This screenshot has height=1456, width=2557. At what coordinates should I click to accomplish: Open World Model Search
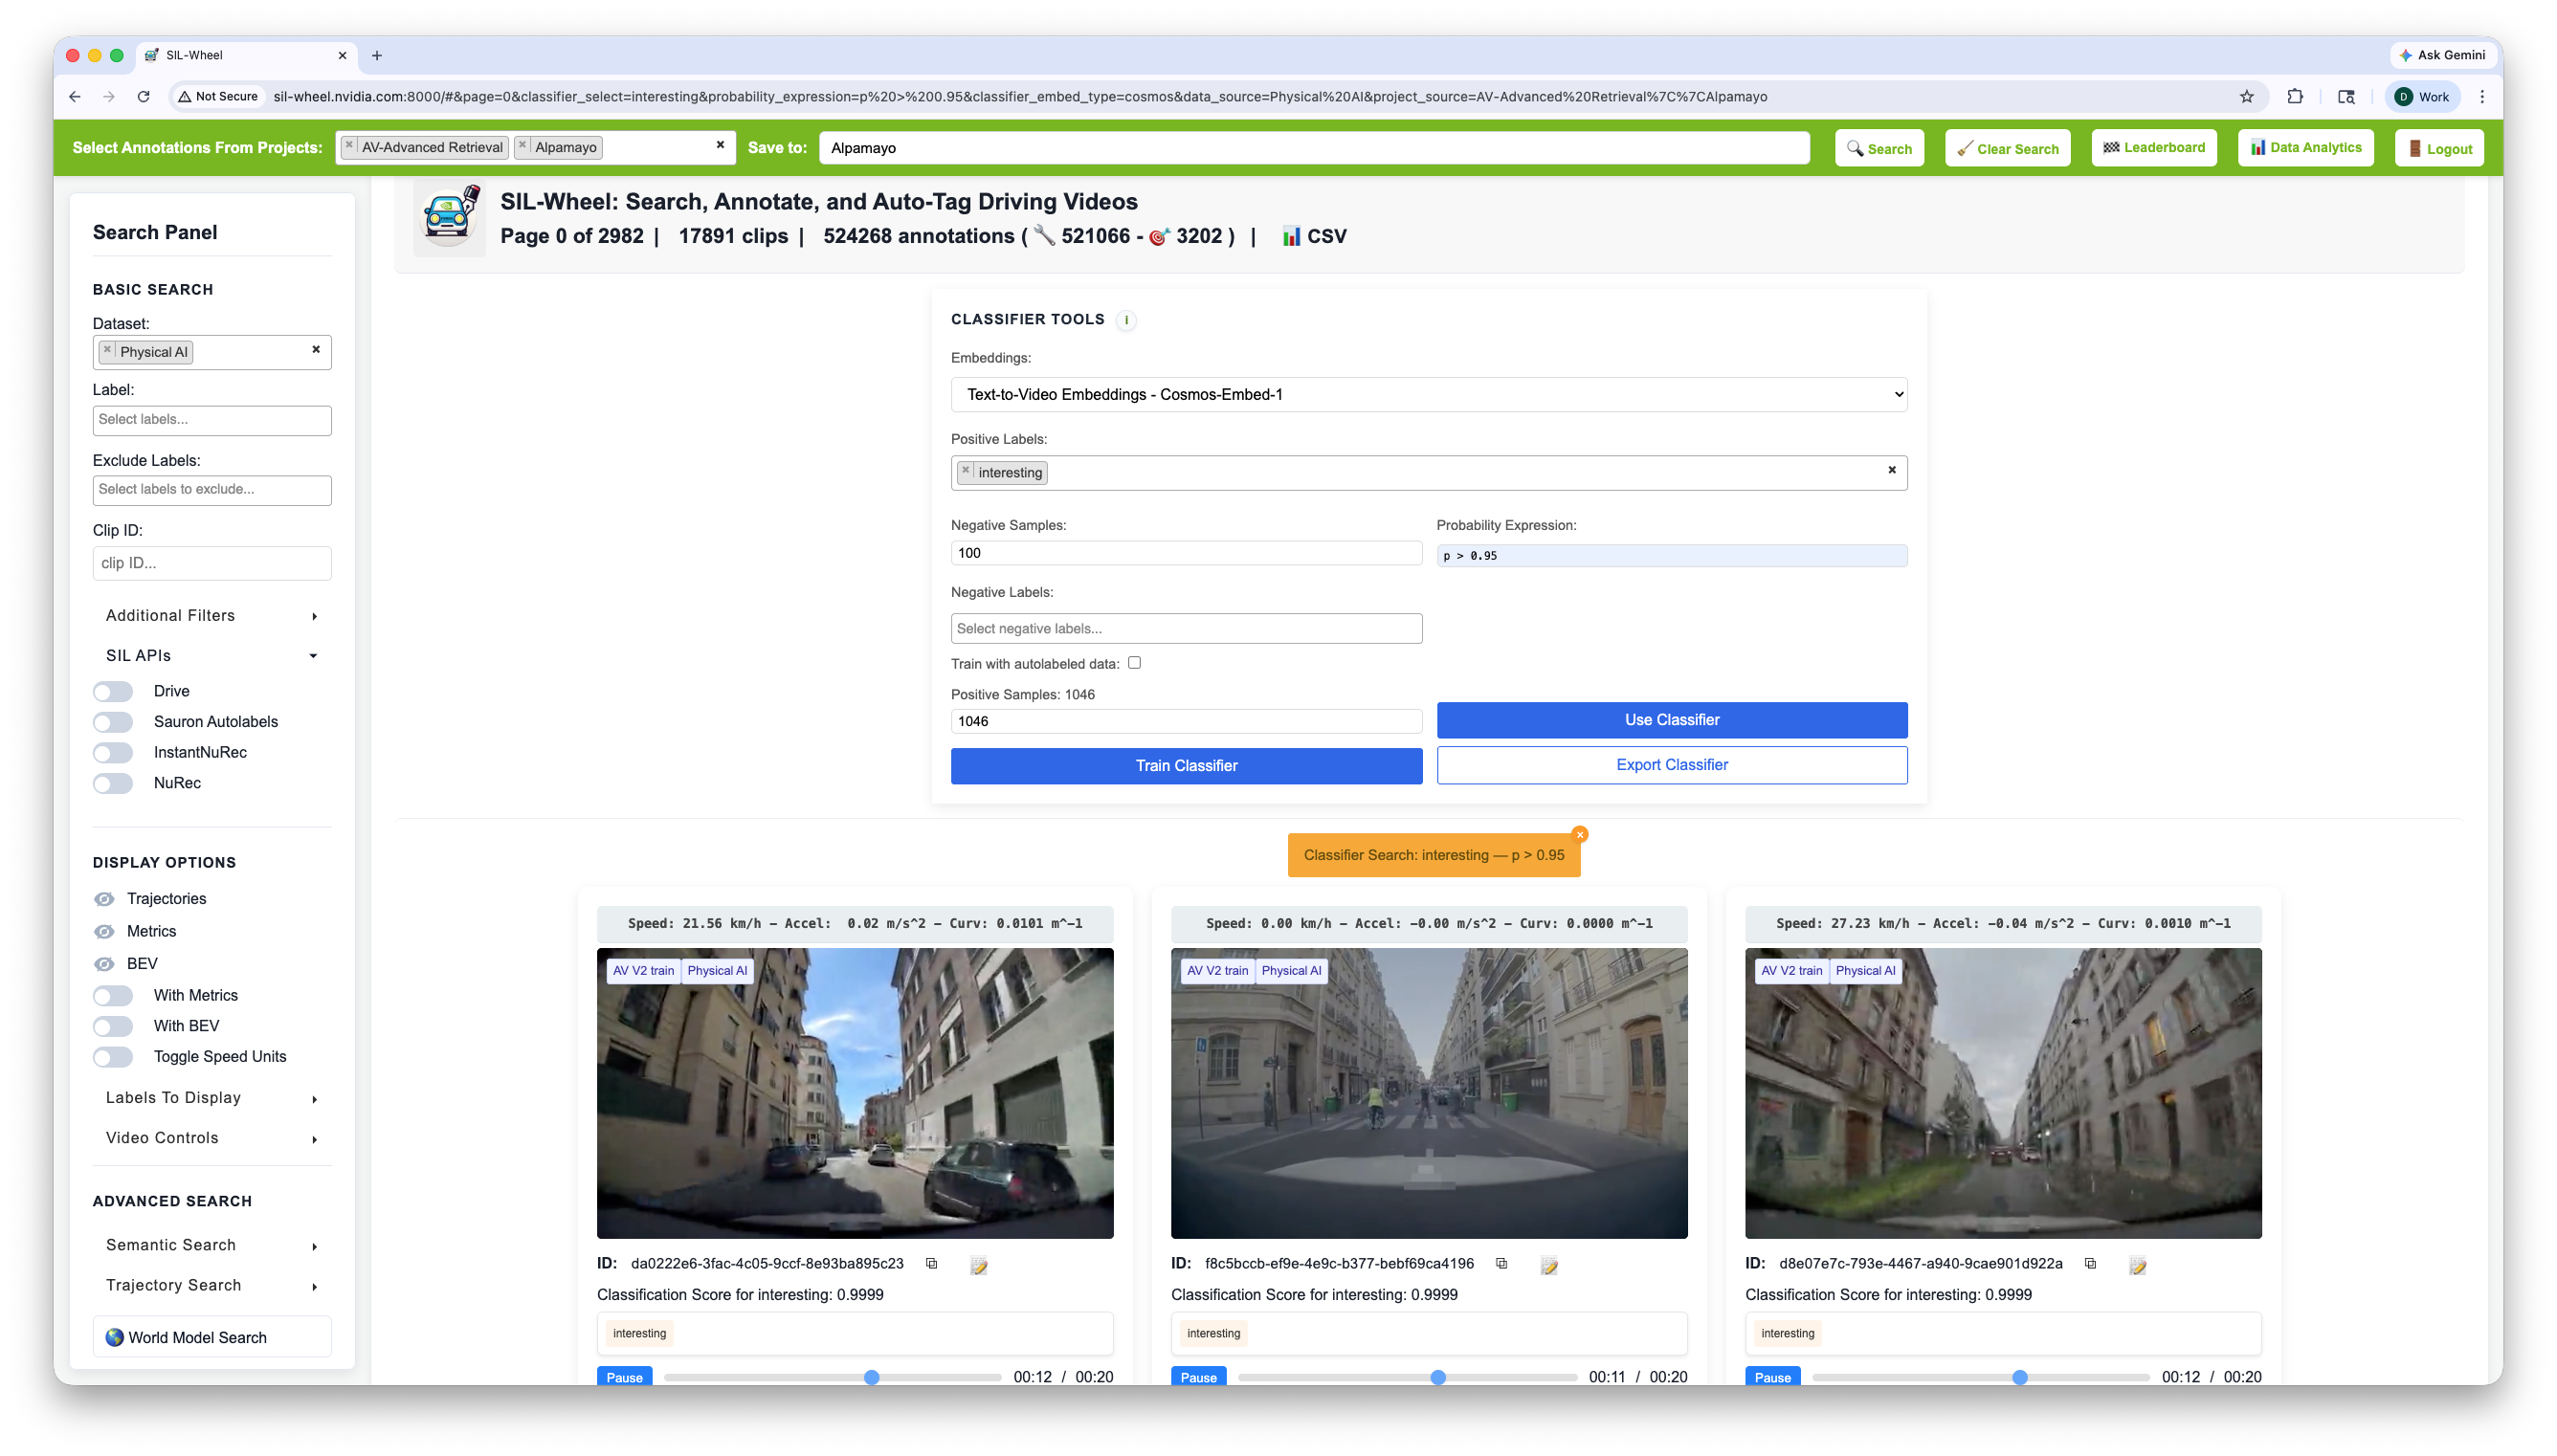(212, 1337)
